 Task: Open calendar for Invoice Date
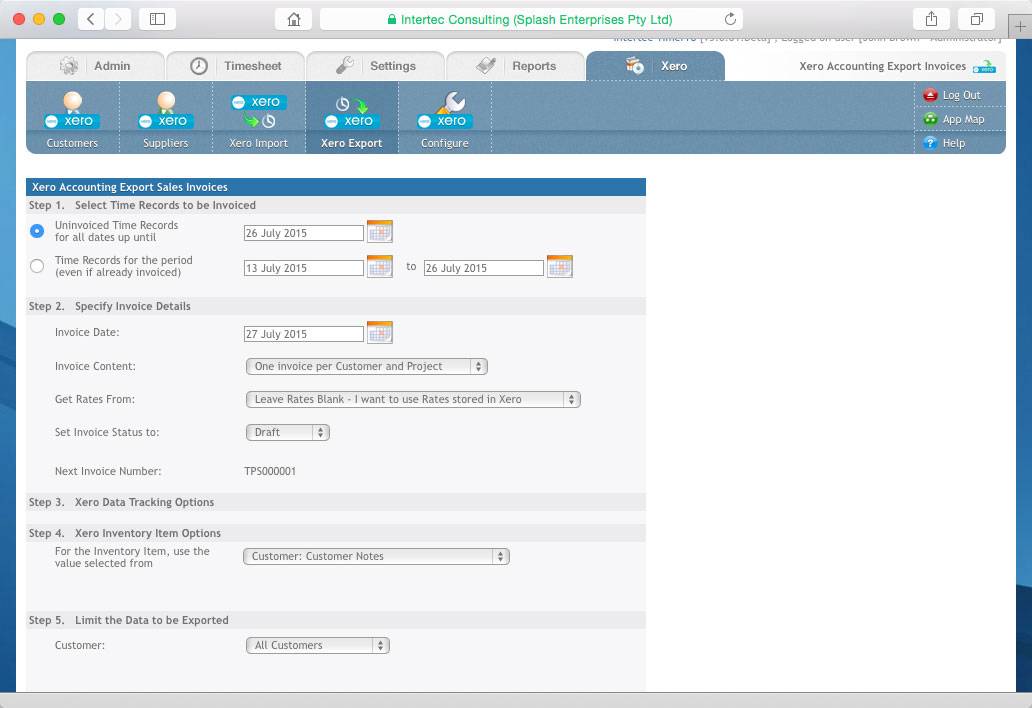point(380,332)
